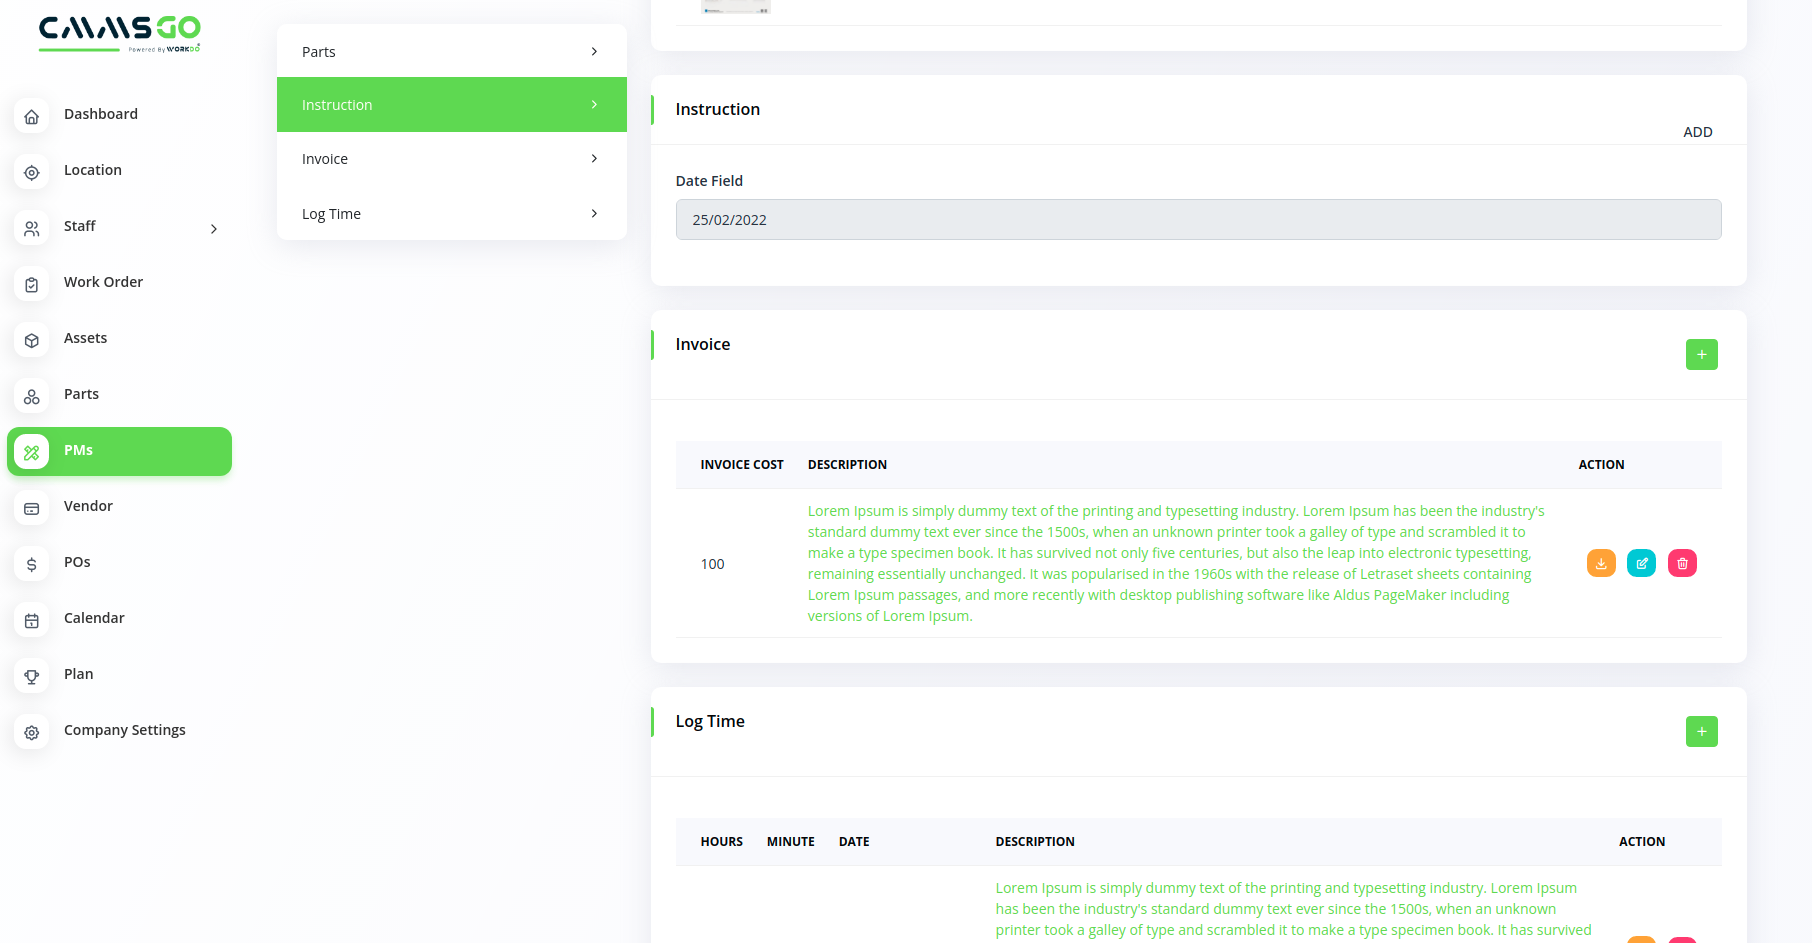The width and height of the screenshot is (1812, 943).
Task: Open Company Settings gear icon
Action: [x=32, y=732]
